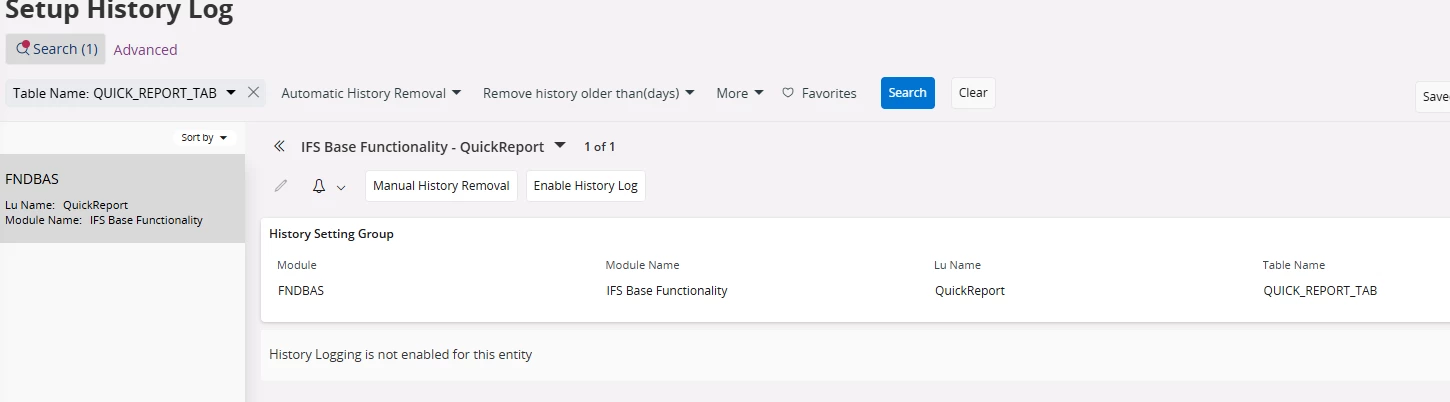Open Remove history older than(days) dropdown
The width and height of the screenshot is (1450, 402).
coord(588,93)
